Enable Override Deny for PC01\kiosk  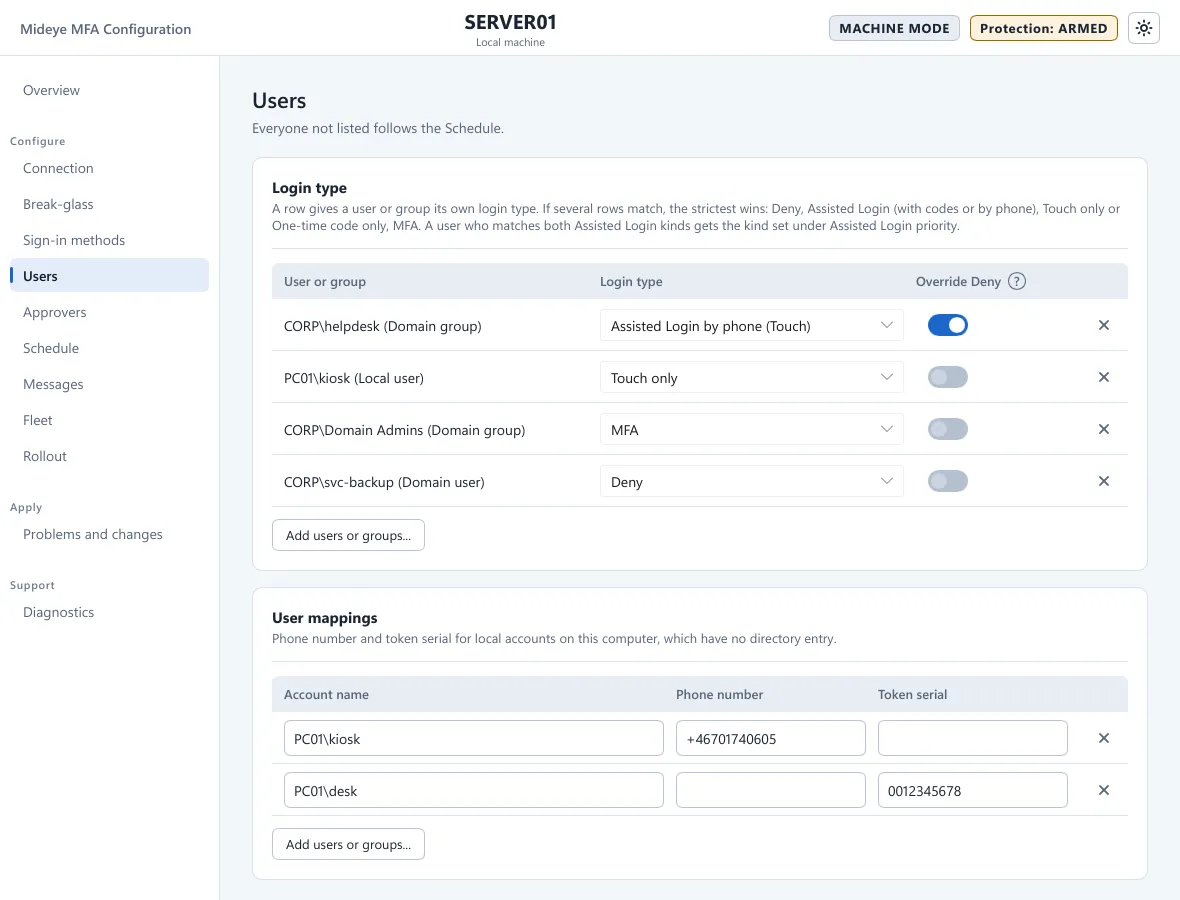947,377
